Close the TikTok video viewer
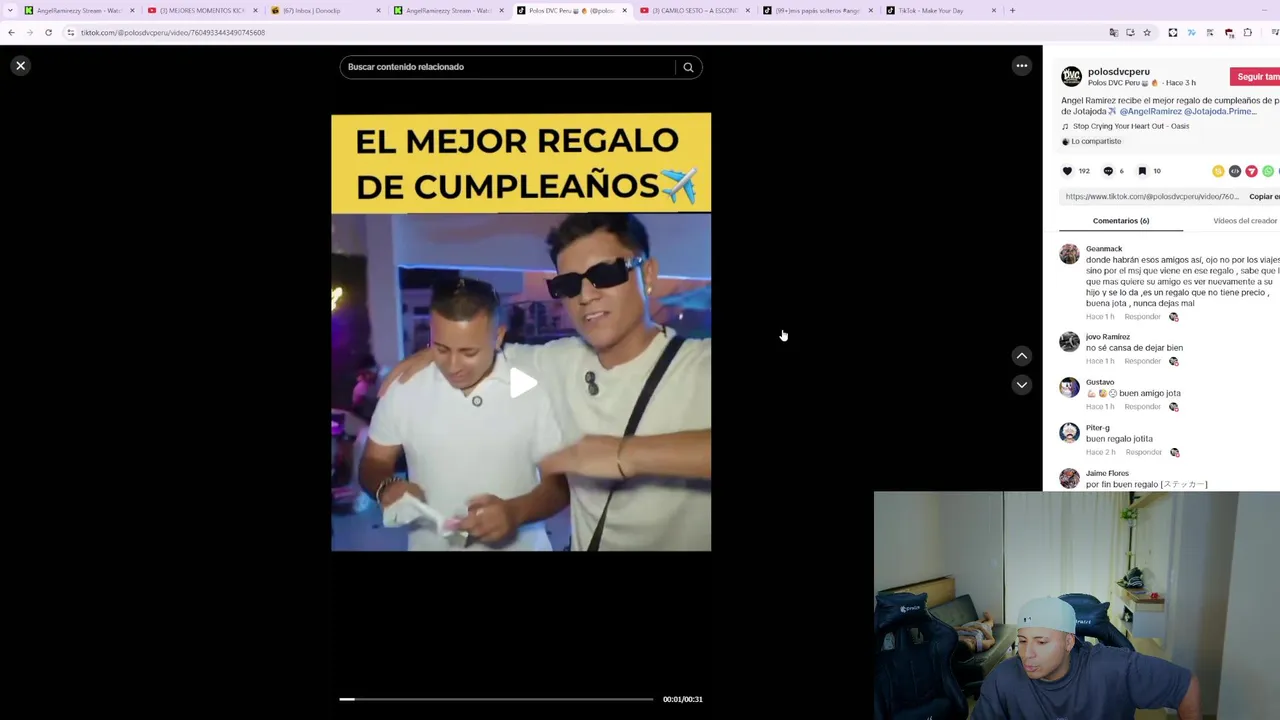The image size is (1280, 720). point(20,66)
